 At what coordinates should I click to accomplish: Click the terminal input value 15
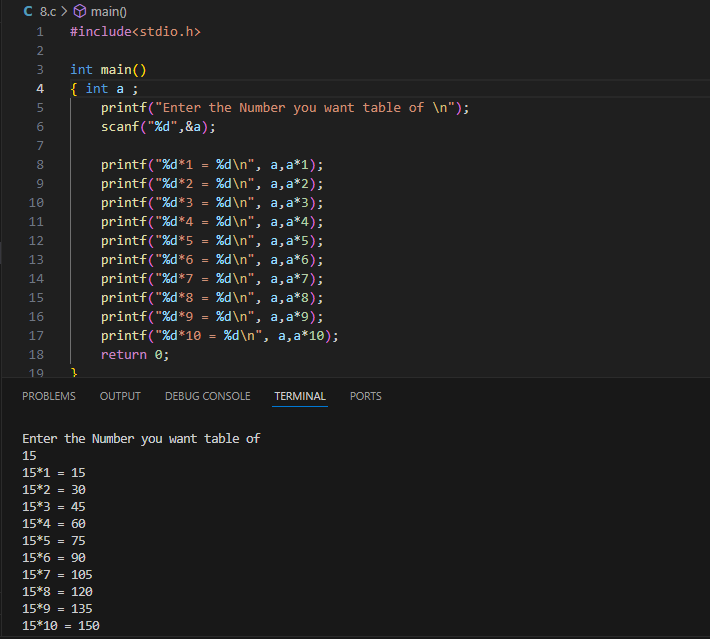tap(29, 456)
